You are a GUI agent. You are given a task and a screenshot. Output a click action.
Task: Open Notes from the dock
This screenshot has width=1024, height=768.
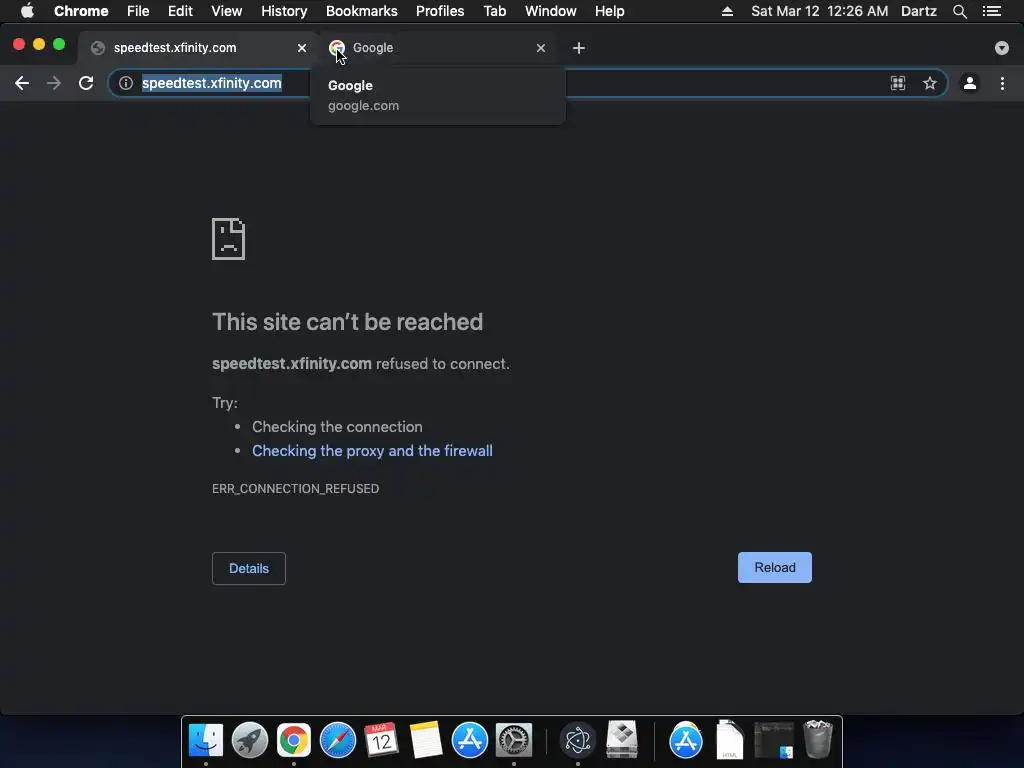(x=426, y=741)
